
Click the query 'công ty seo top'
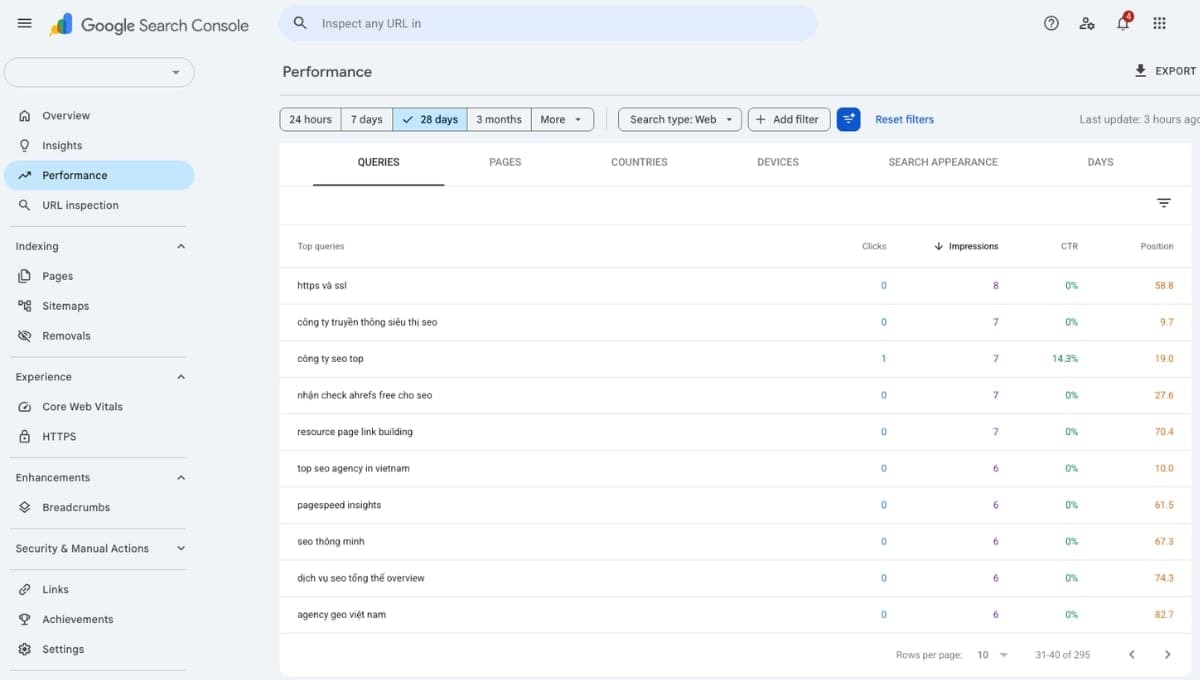pyautogui.click(x=330, y=359)
